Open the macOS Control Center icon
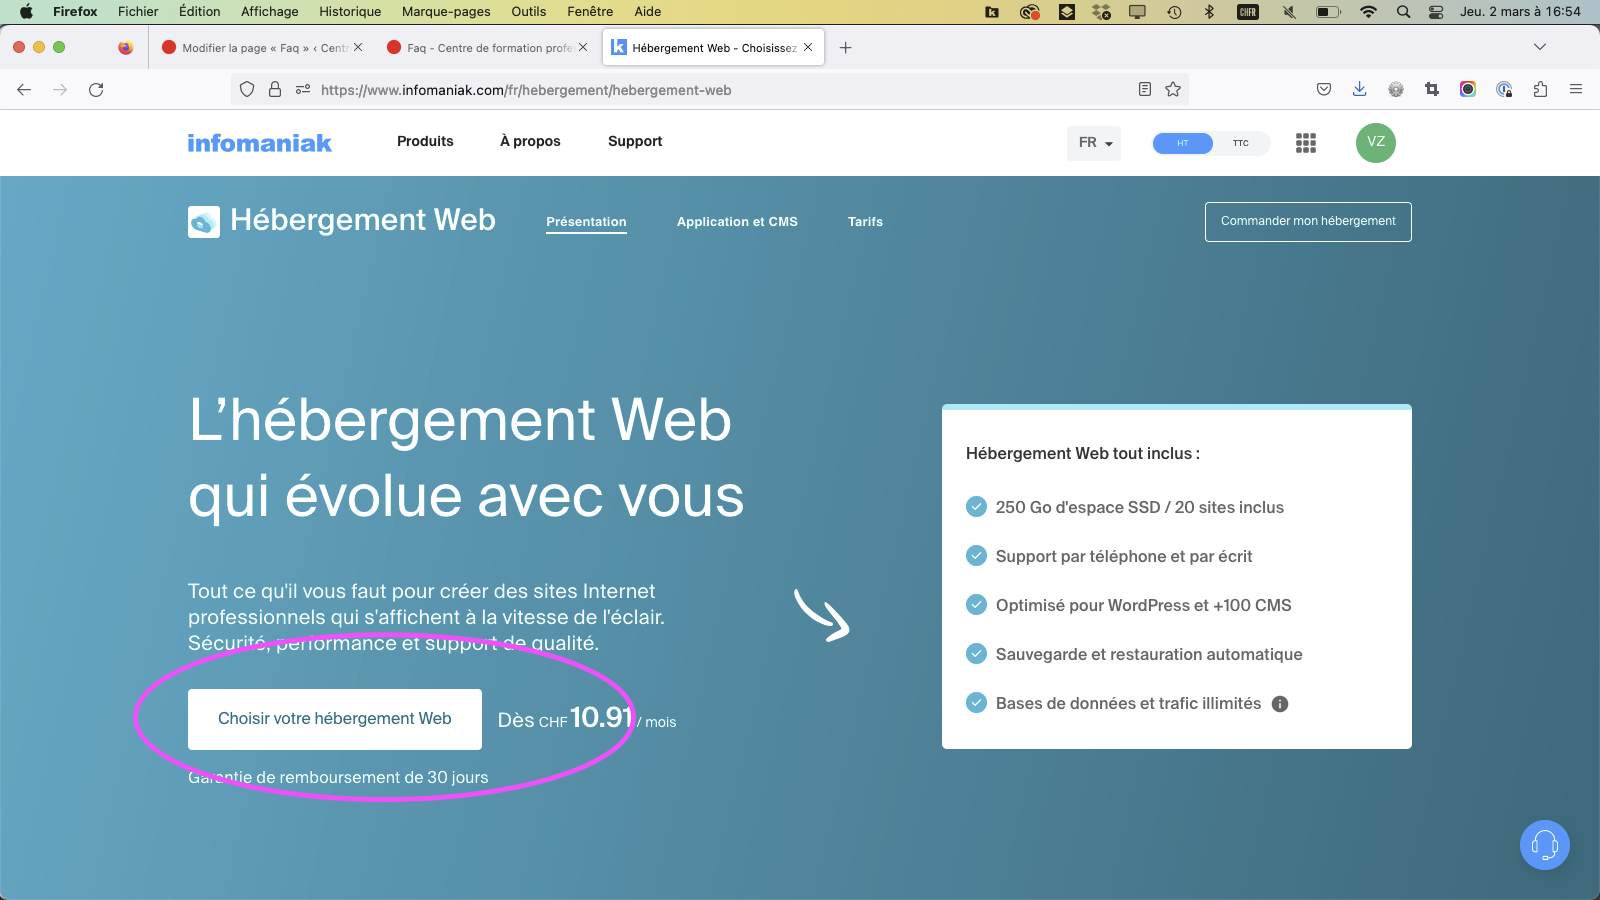Viewport: 1600px width, 900px height. click(x=1436, y=12)
